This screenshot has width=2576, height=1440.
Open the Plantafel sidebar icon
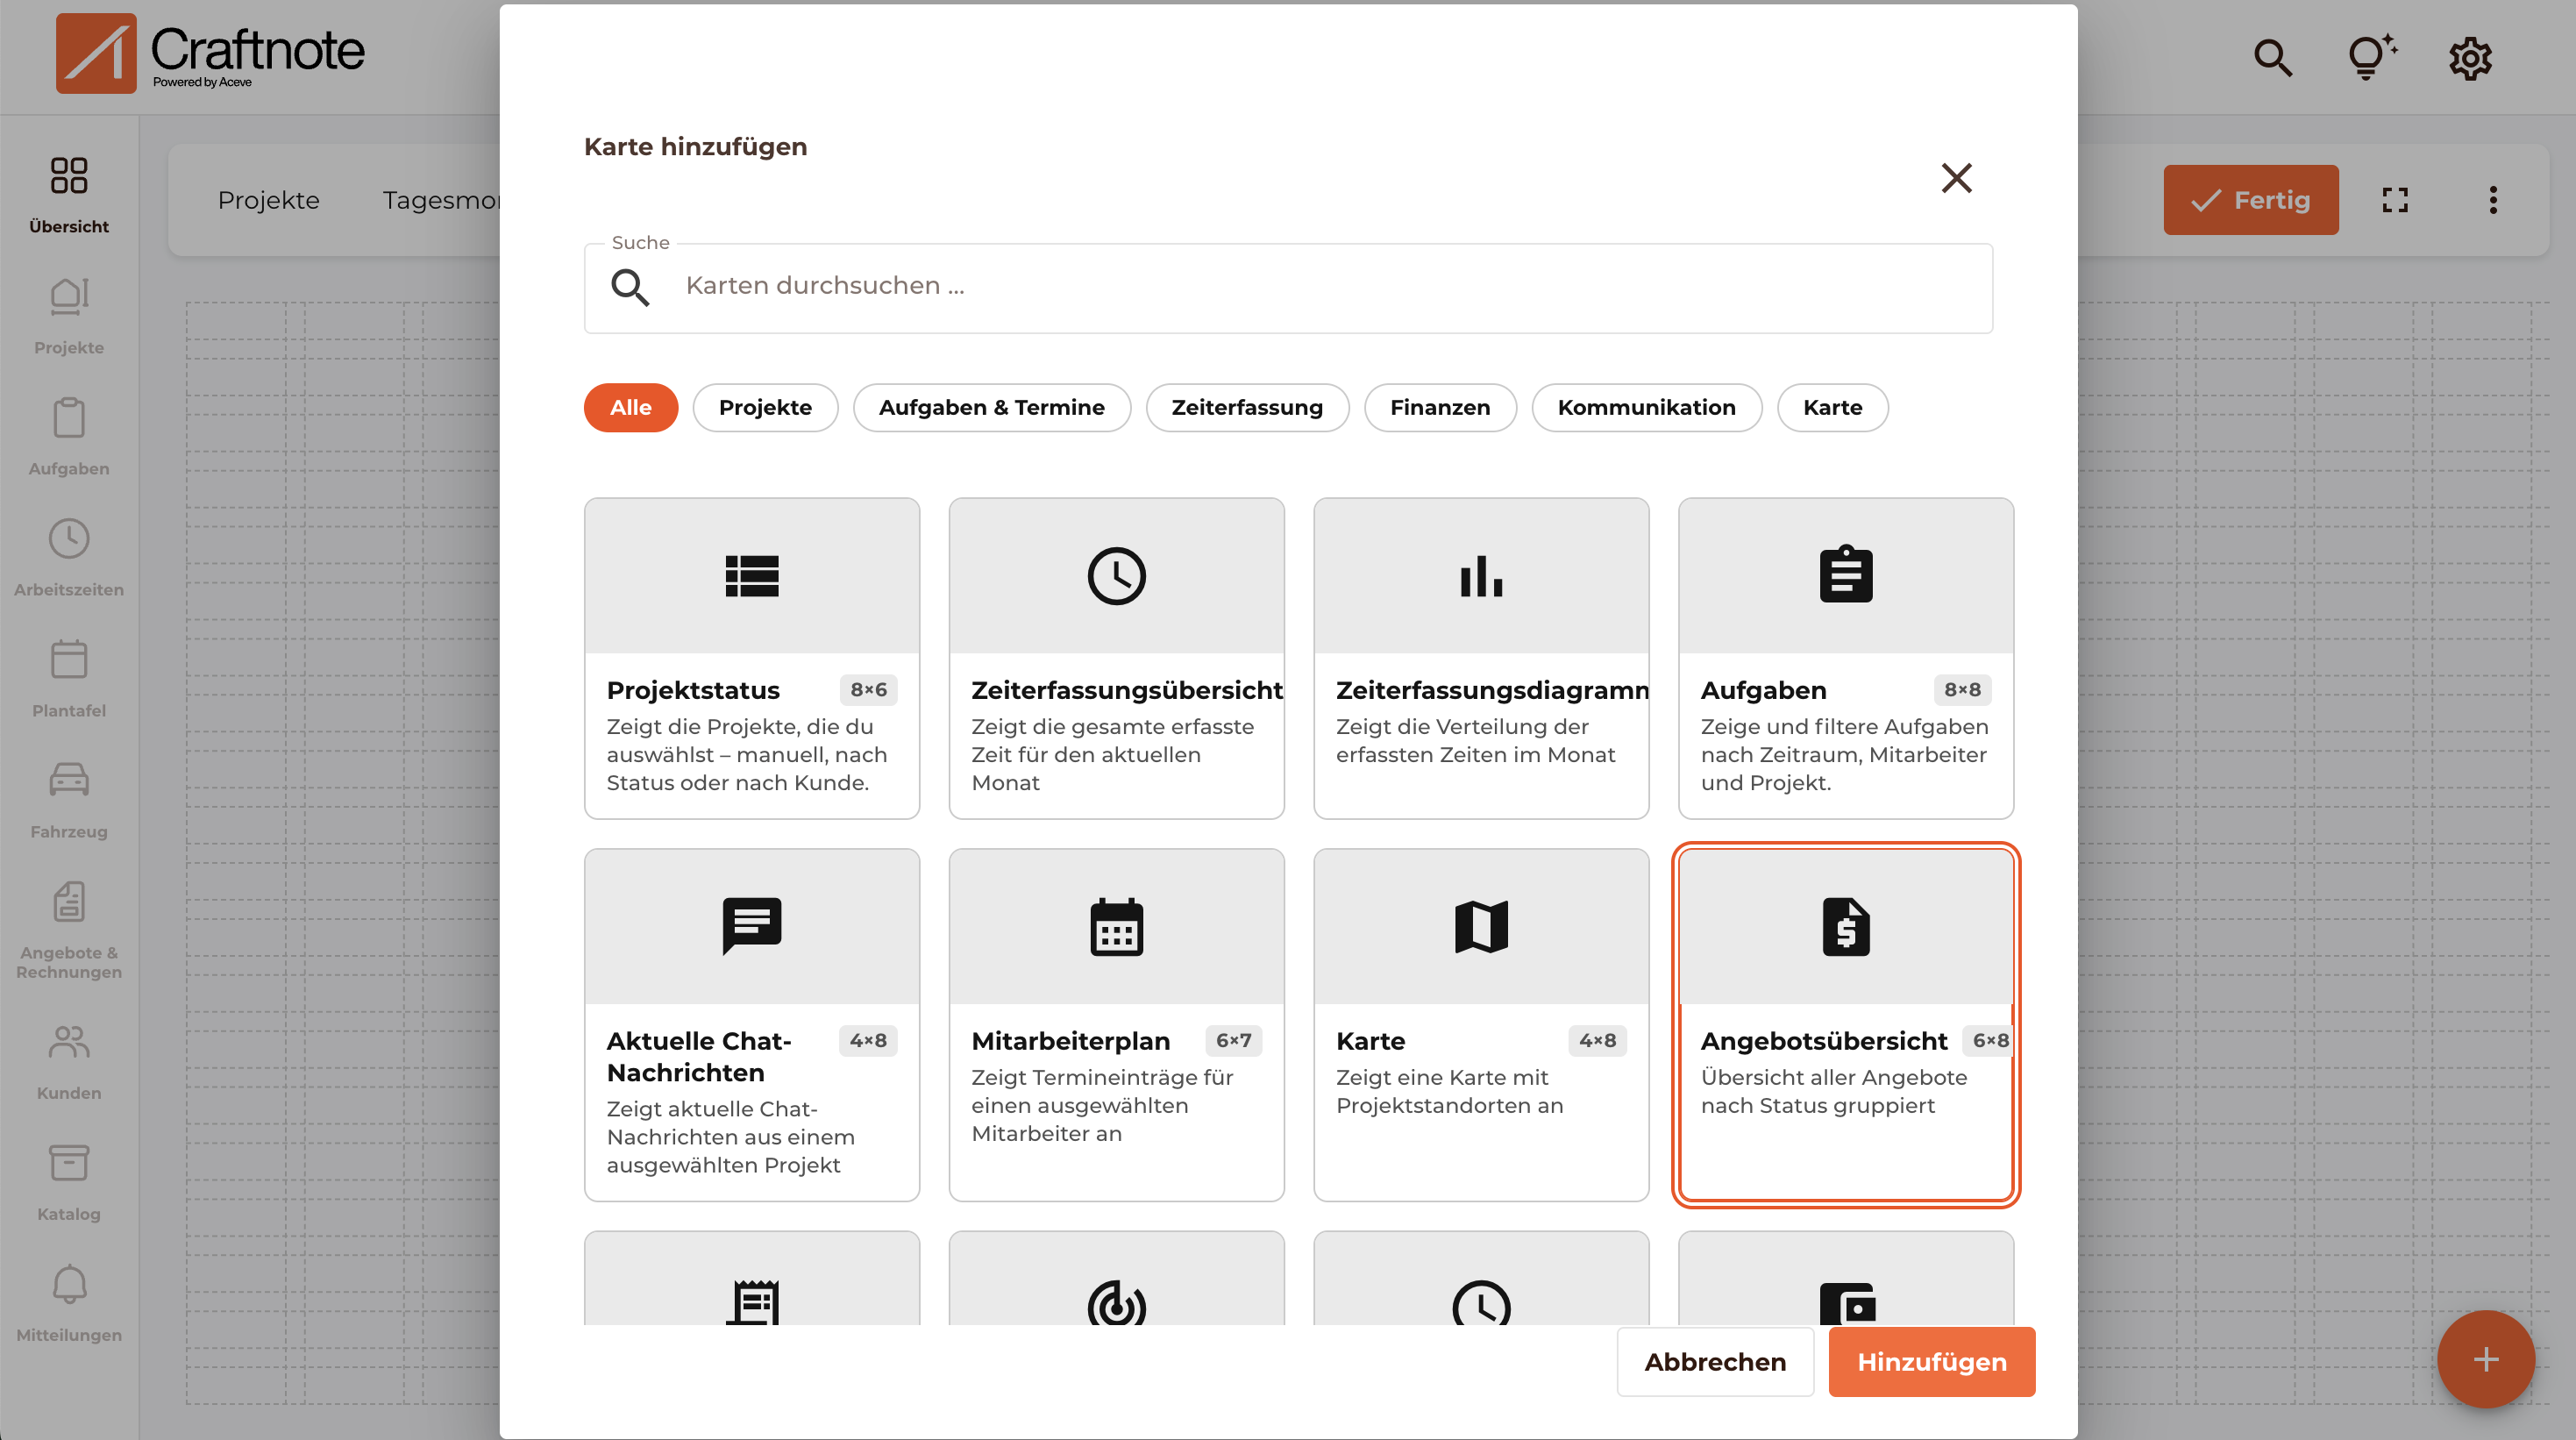coord(69,660)
